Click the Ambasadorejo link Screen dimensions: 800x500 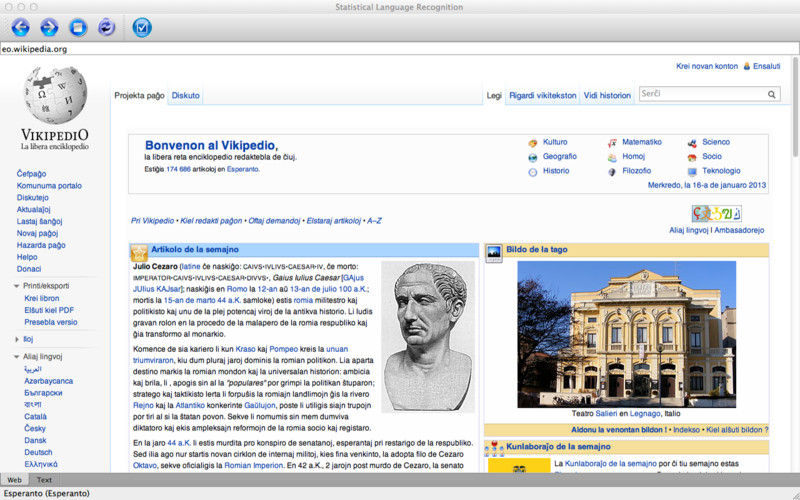click(739, 230)
